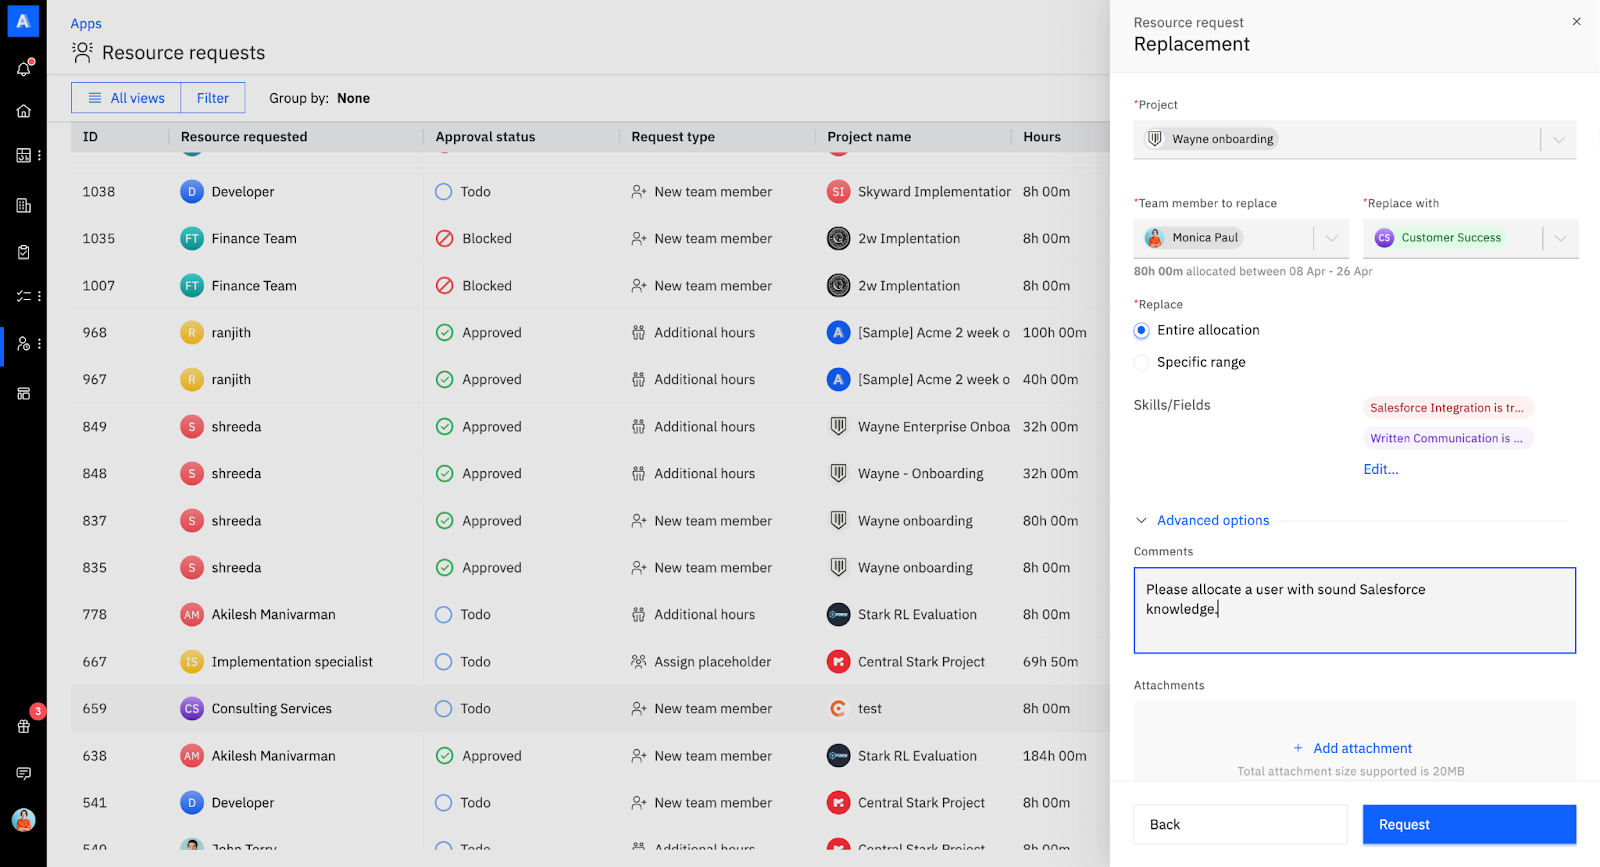Click the Add attachment link
Viewport: 1600px width, 867px height.
(1363, 748)
